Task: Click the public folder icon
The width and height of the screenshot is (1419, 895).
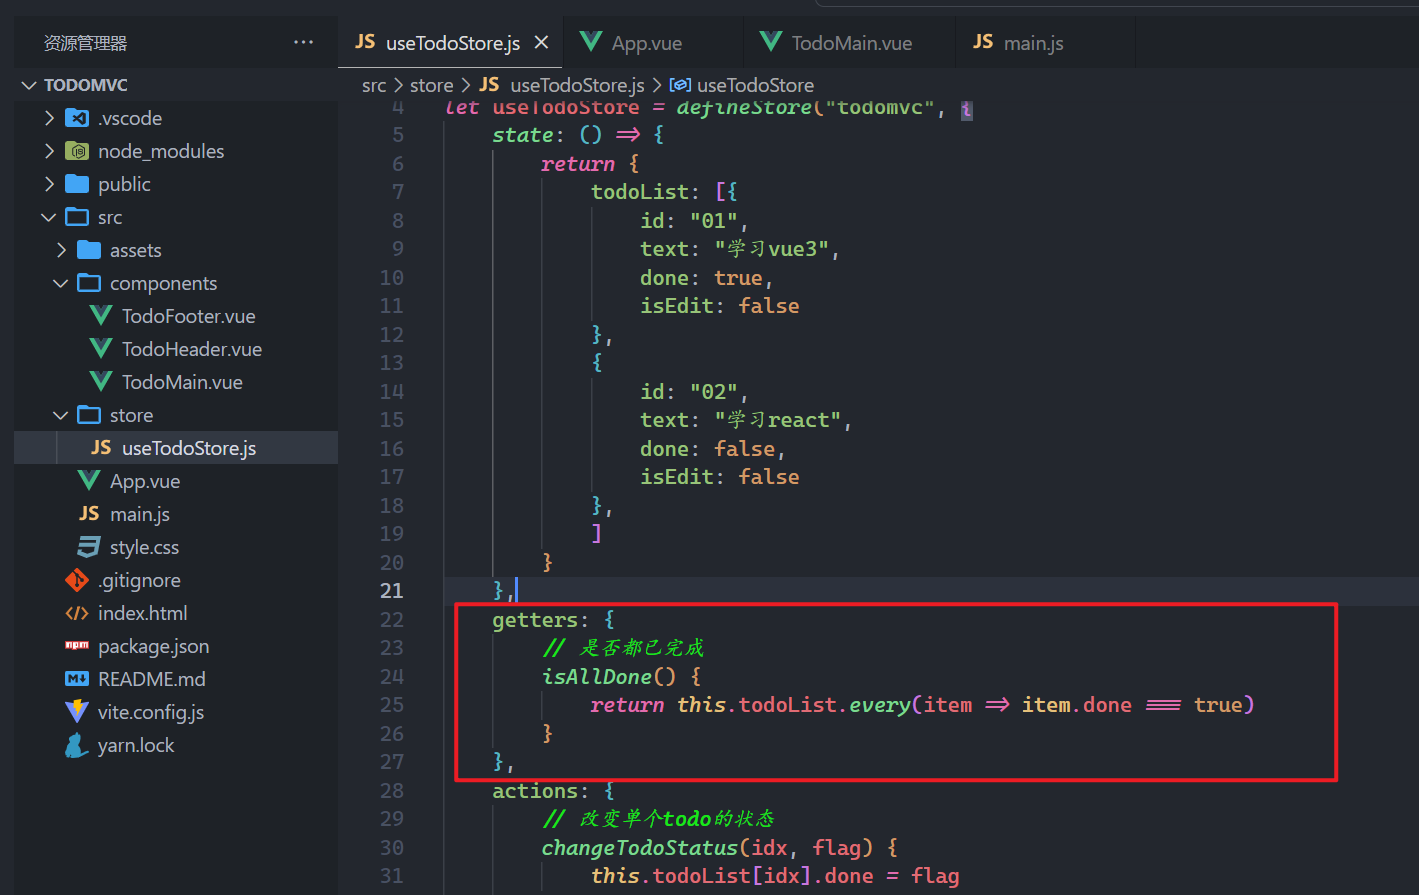Action: pos(77,184)
